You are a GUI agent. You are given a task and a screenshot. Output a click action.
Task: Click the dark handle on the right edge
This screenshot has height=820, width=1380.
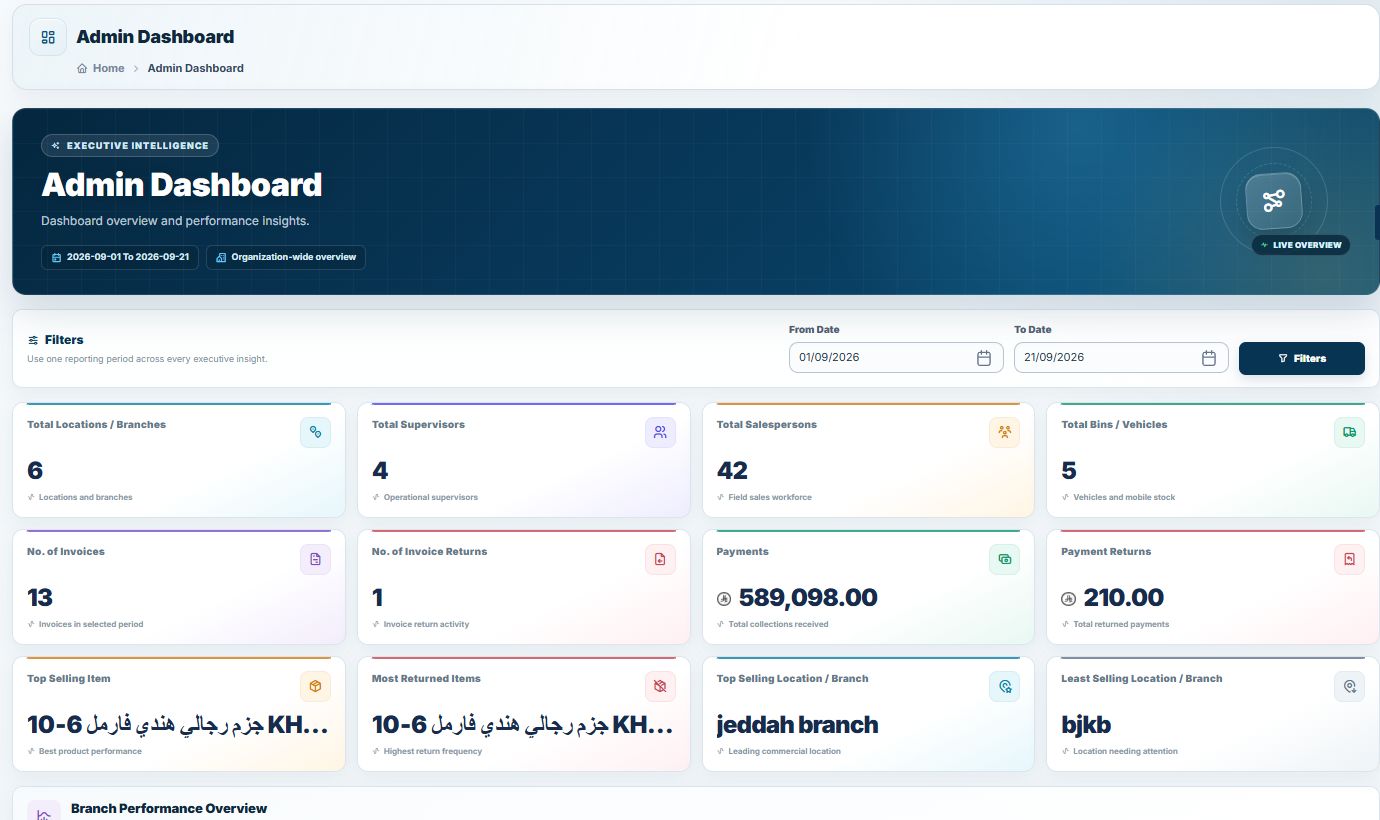(x=1377, y=222)
